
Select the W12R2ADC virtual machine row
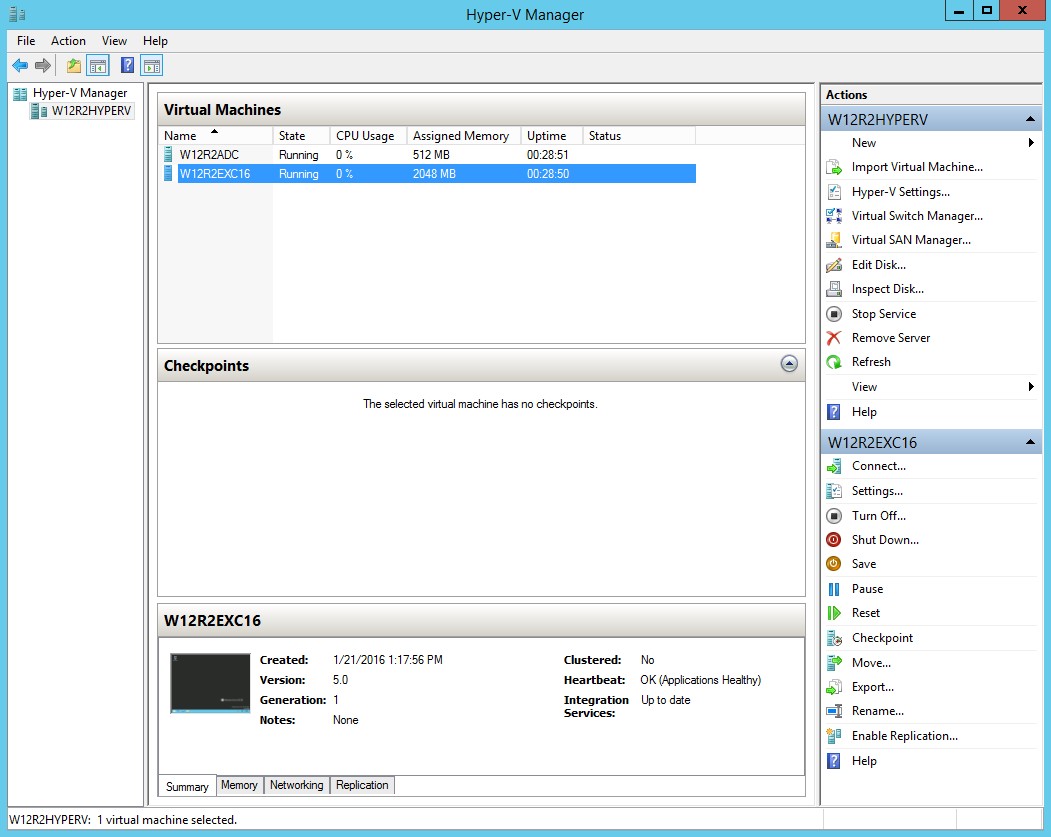click(x=429, y=155)
